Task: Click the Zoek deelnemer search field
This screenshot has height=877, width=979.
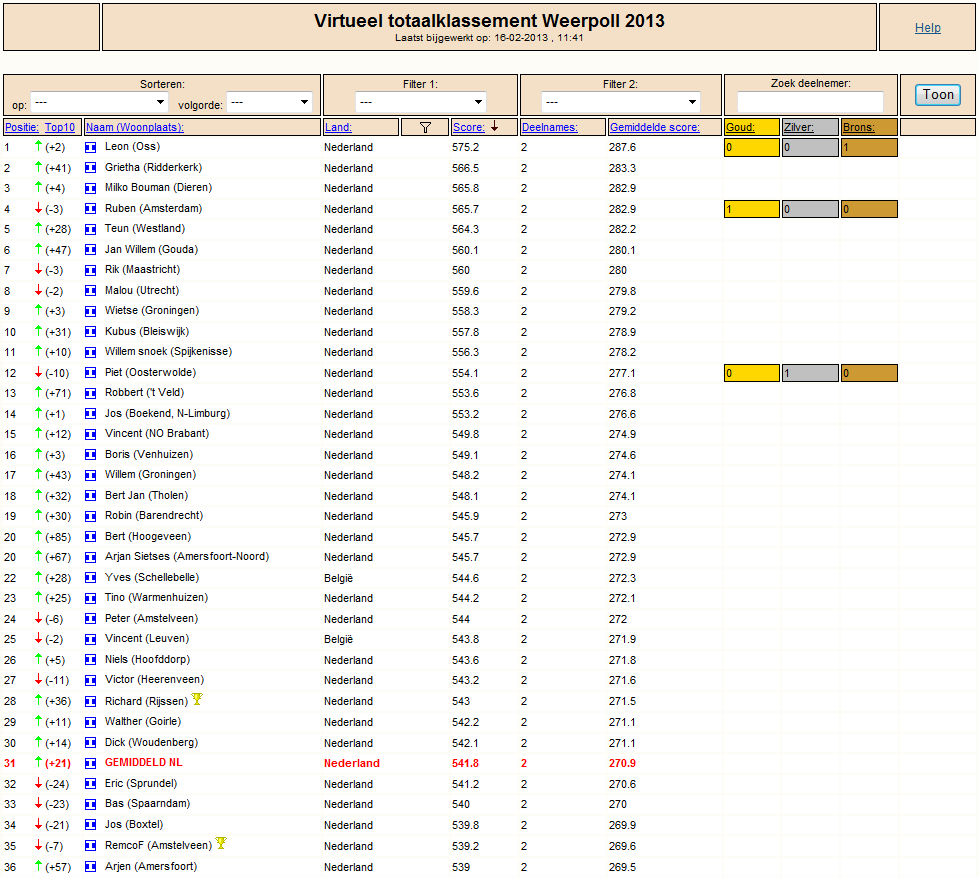Action: click(x=810, y=102)
